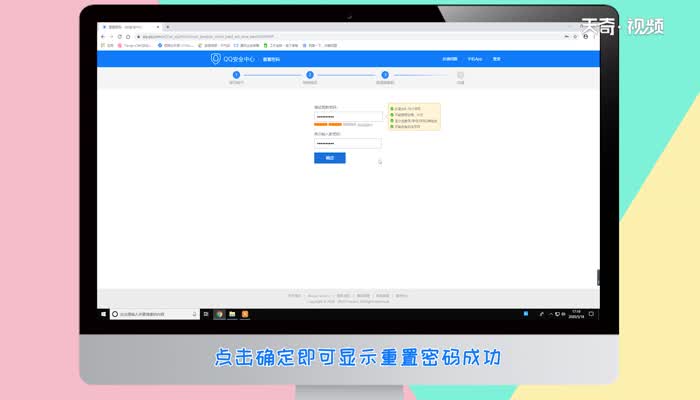The height and width of the screenshot is (400, 700).
Task: Reload the page with the refresh icon
Action: click(120, 37)
